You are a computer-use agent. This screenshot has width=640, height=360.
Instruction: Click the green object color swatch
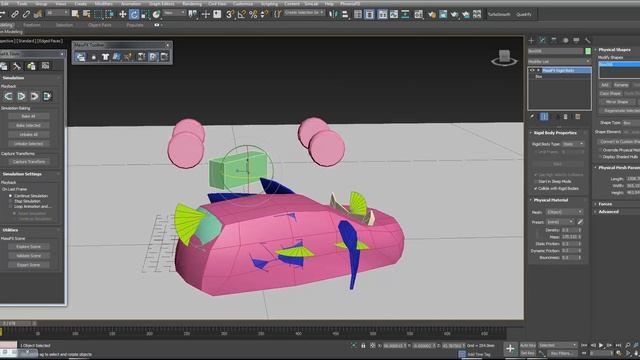pyautogui.click(x=588, y=51)
